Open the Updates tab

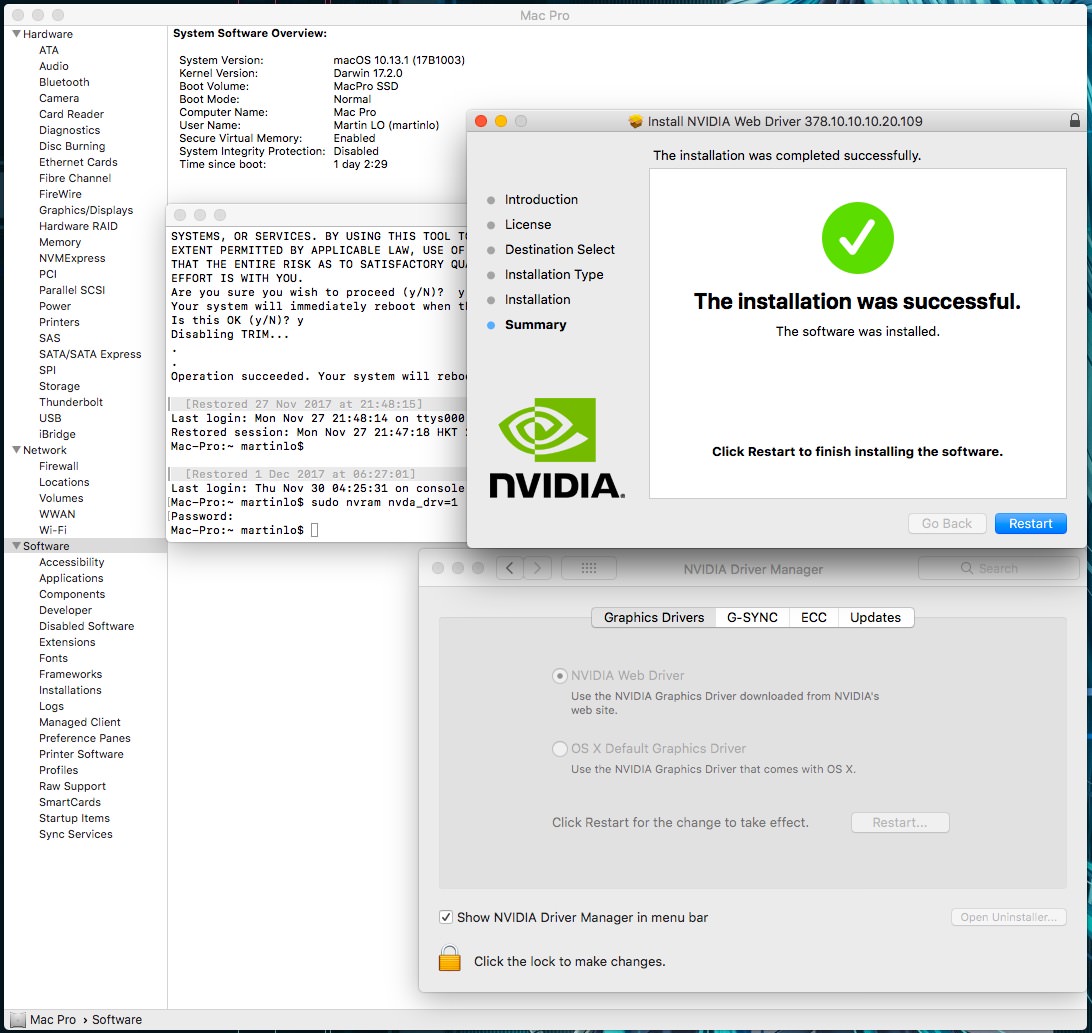tap(875, 618)
